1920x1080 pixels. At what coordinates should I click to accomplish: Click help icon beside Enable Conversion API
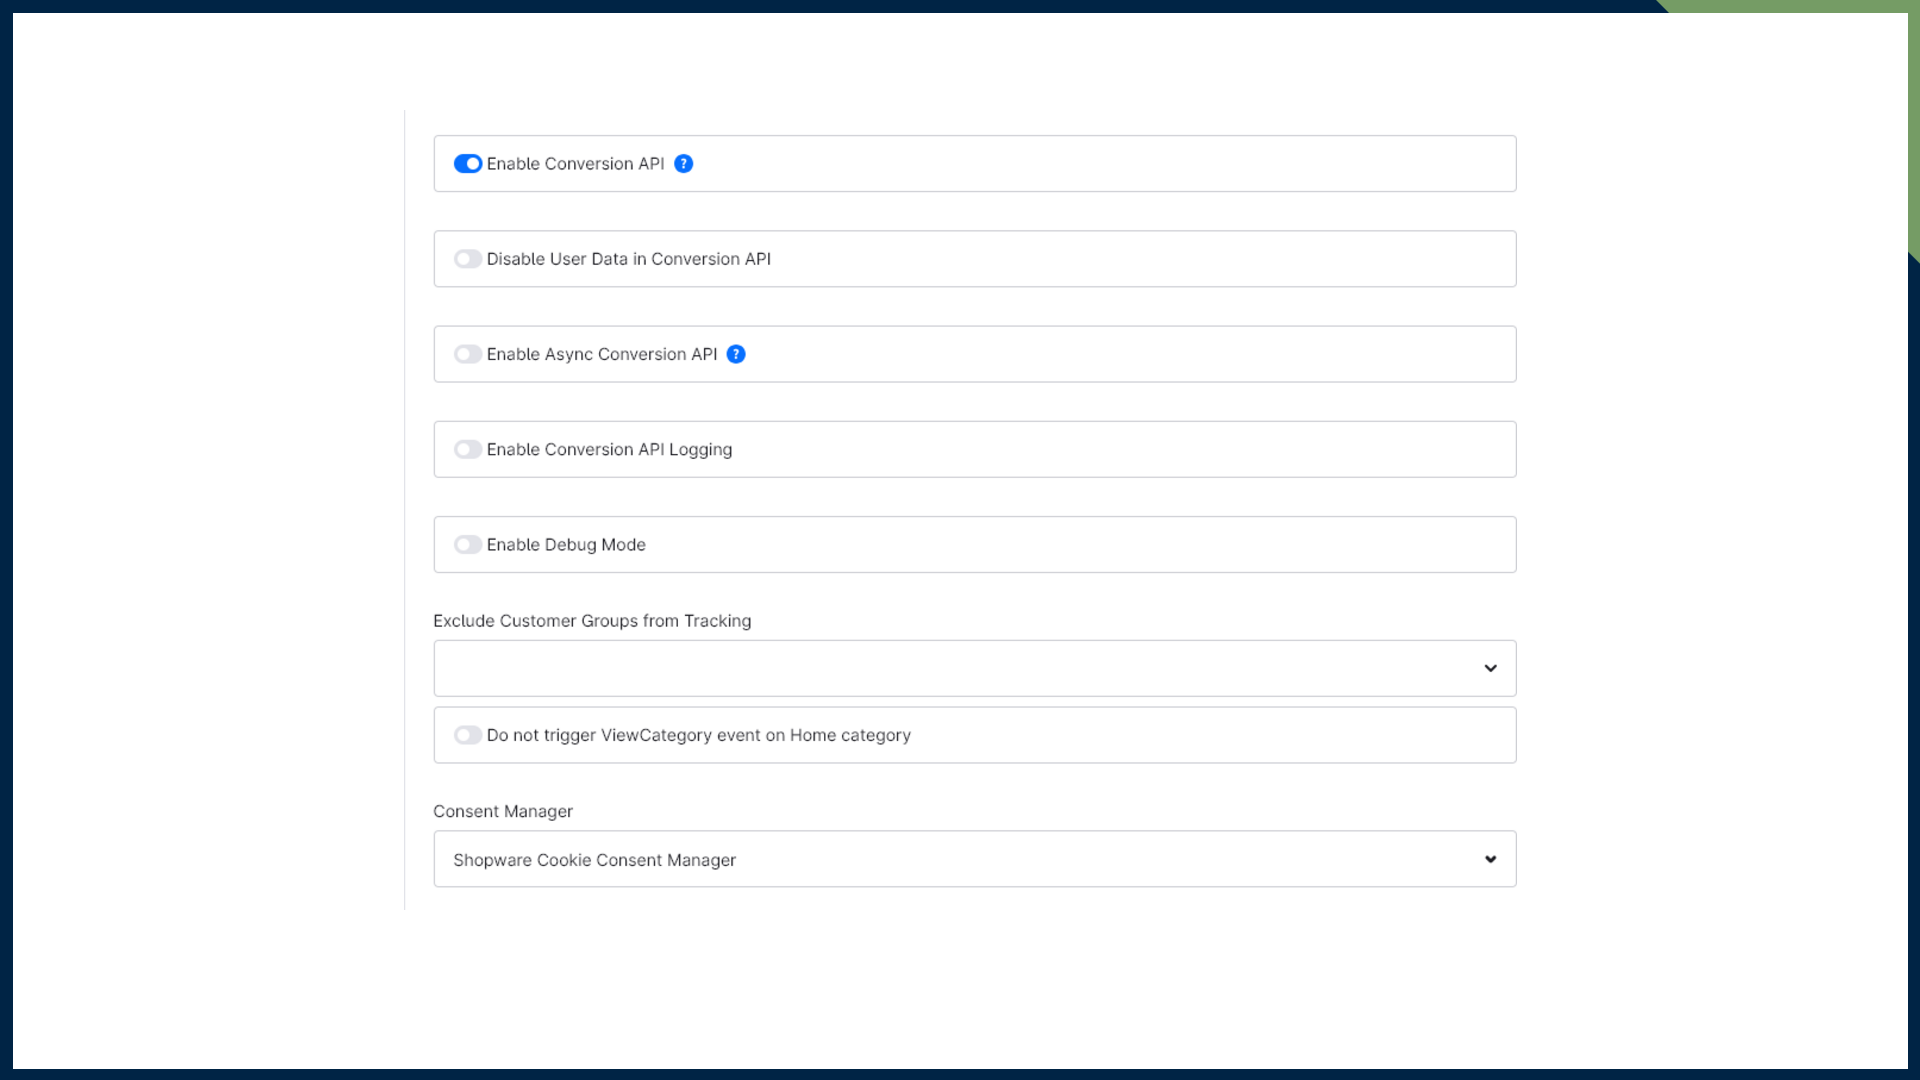[x=683, y=164]
